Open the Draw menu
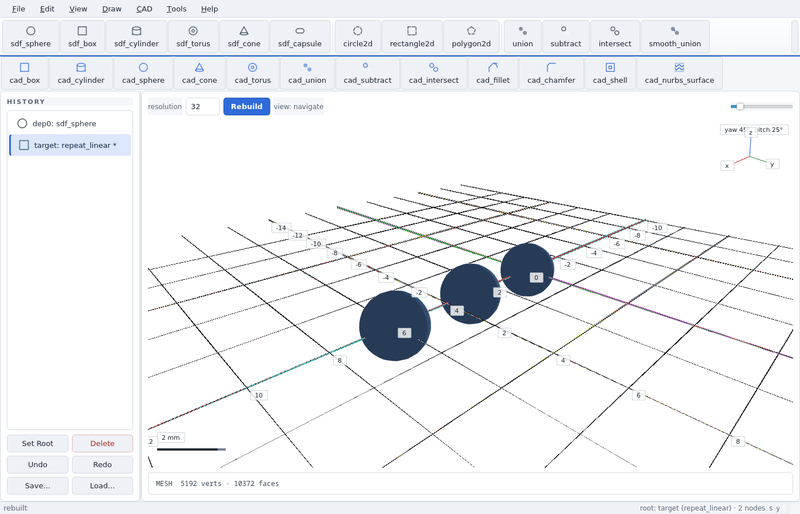The height and width of the screenshot is (514, 800). pos(112,9)
